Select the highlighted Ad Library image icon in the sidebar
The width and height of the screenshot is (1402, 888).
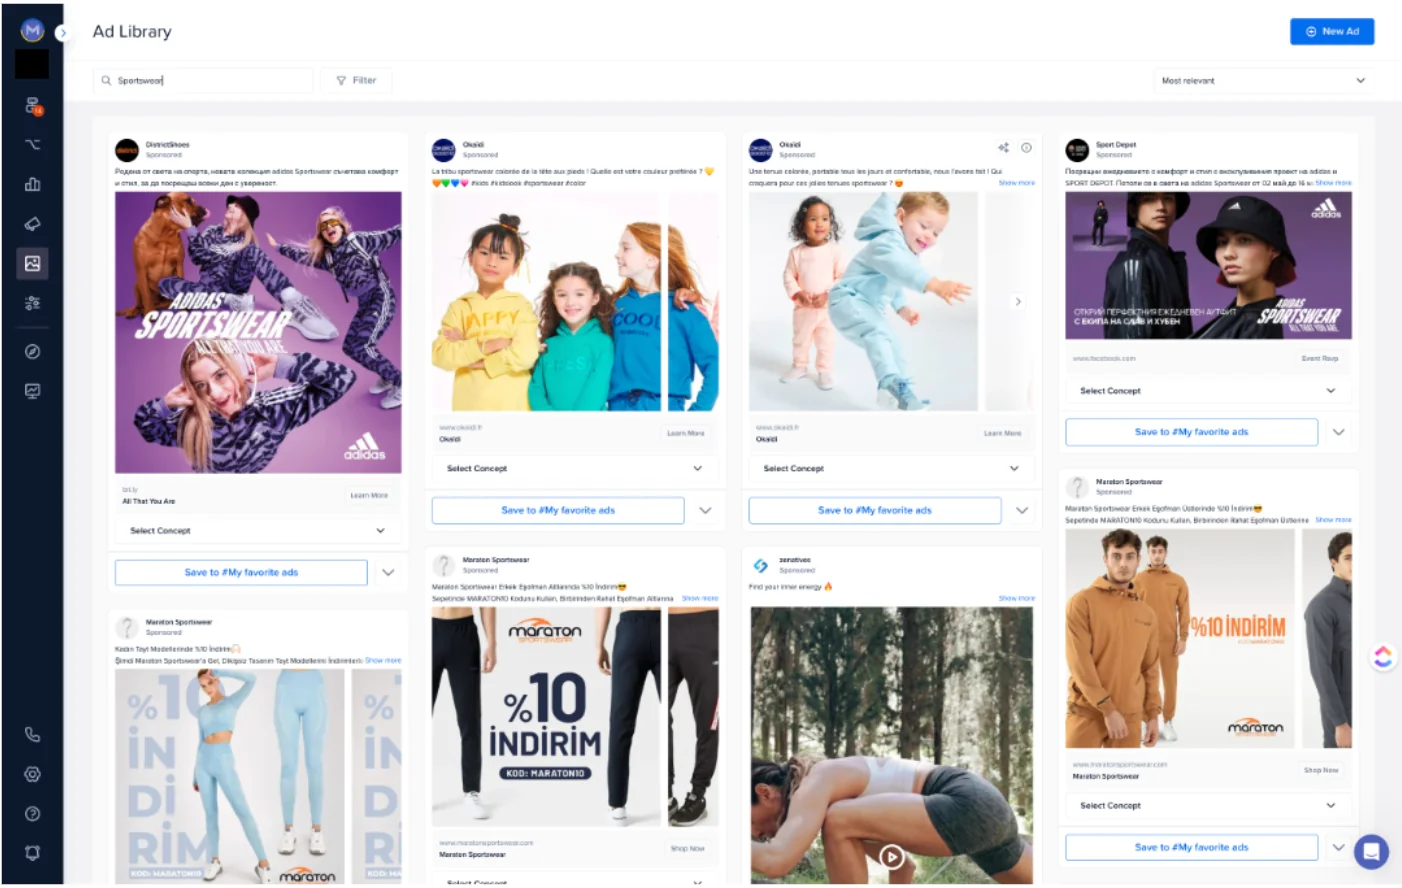click(x=32, y=263)
